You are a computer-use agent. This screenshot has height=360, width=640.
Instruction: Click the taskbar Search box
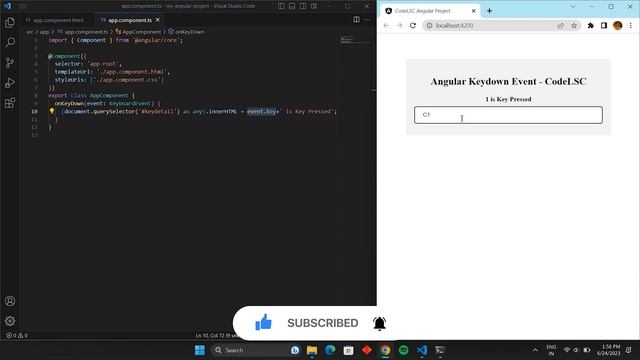(x=256, y=350)
